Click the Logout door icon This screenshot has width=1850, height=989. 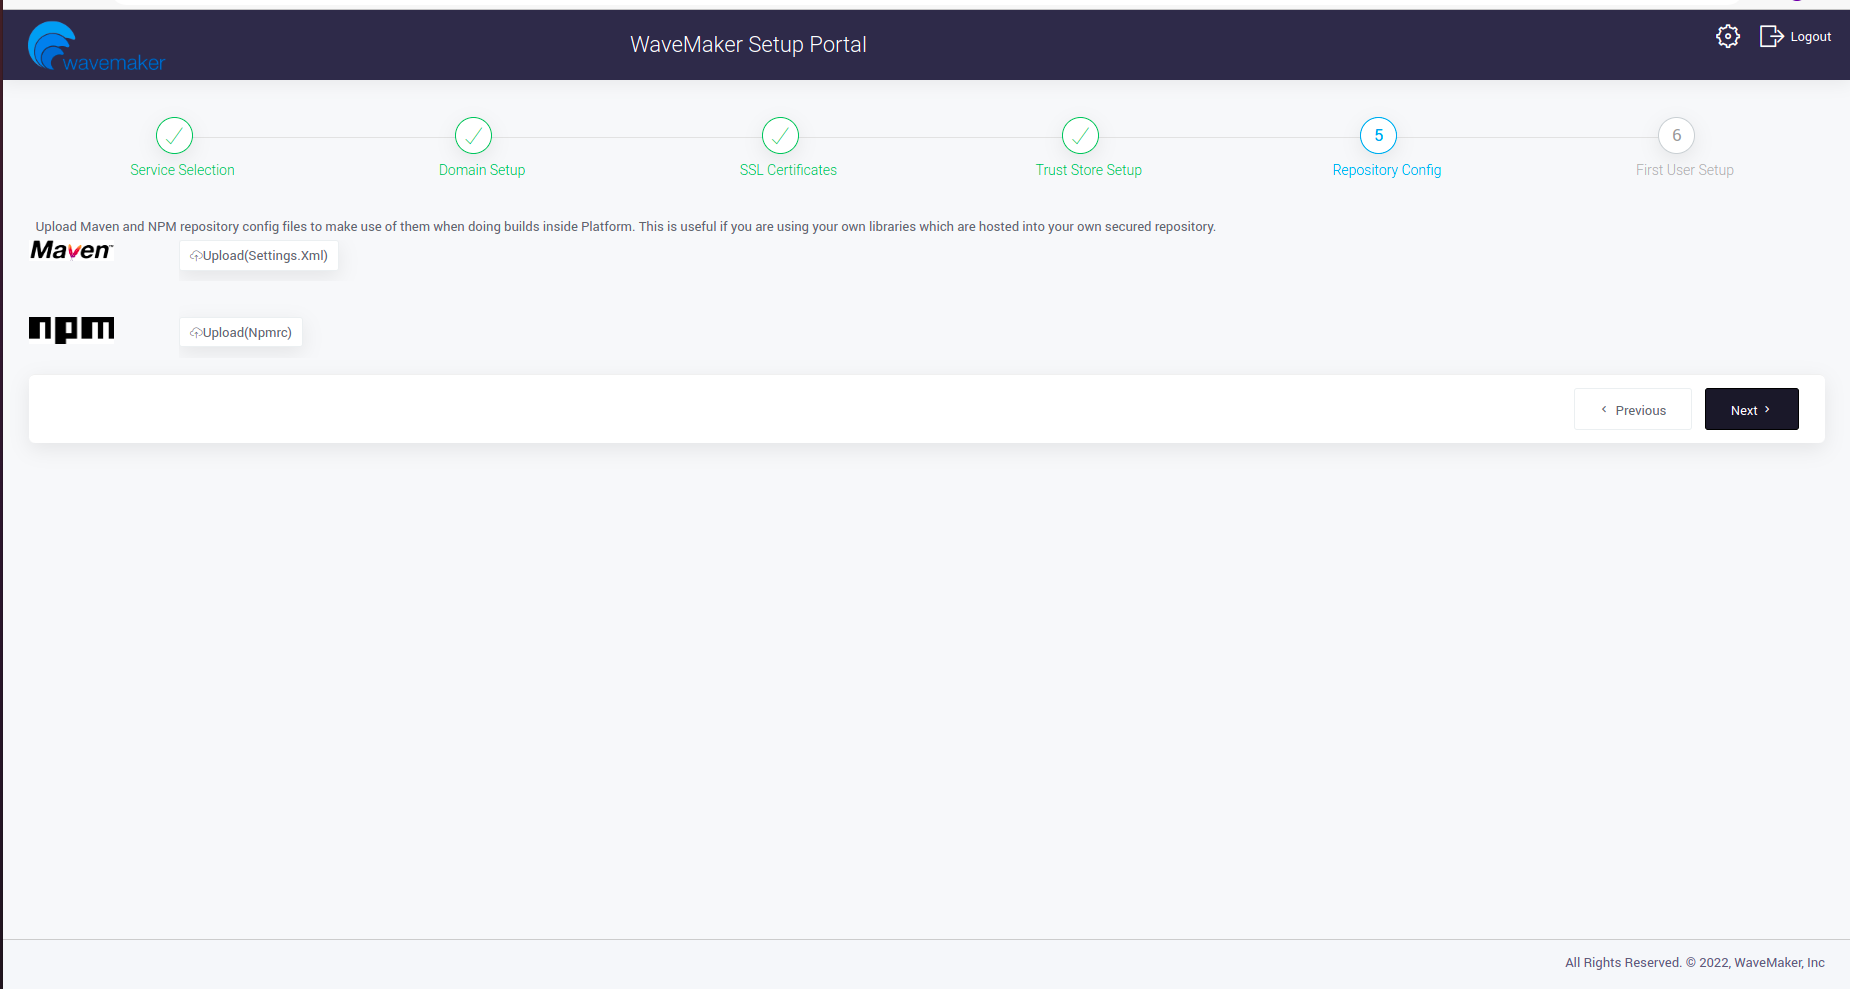point(1770,36)
